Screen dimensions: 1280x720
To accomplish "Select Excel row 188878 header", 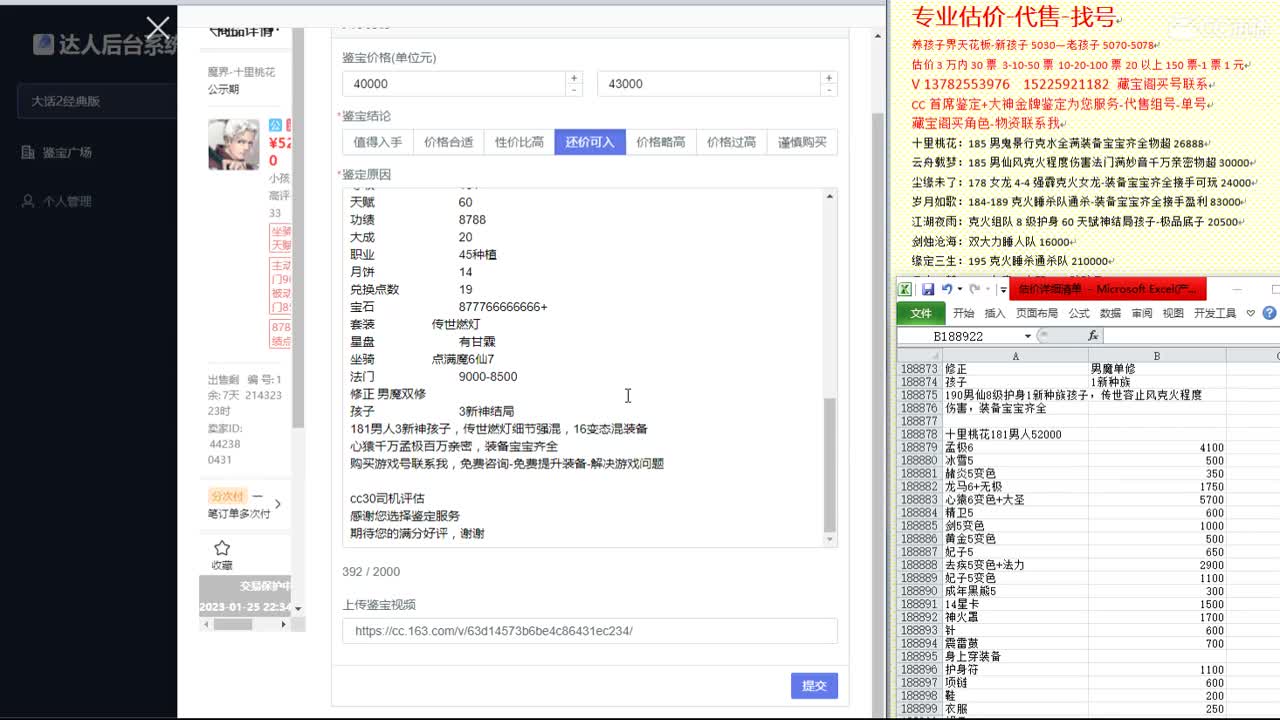I will 919,434.
